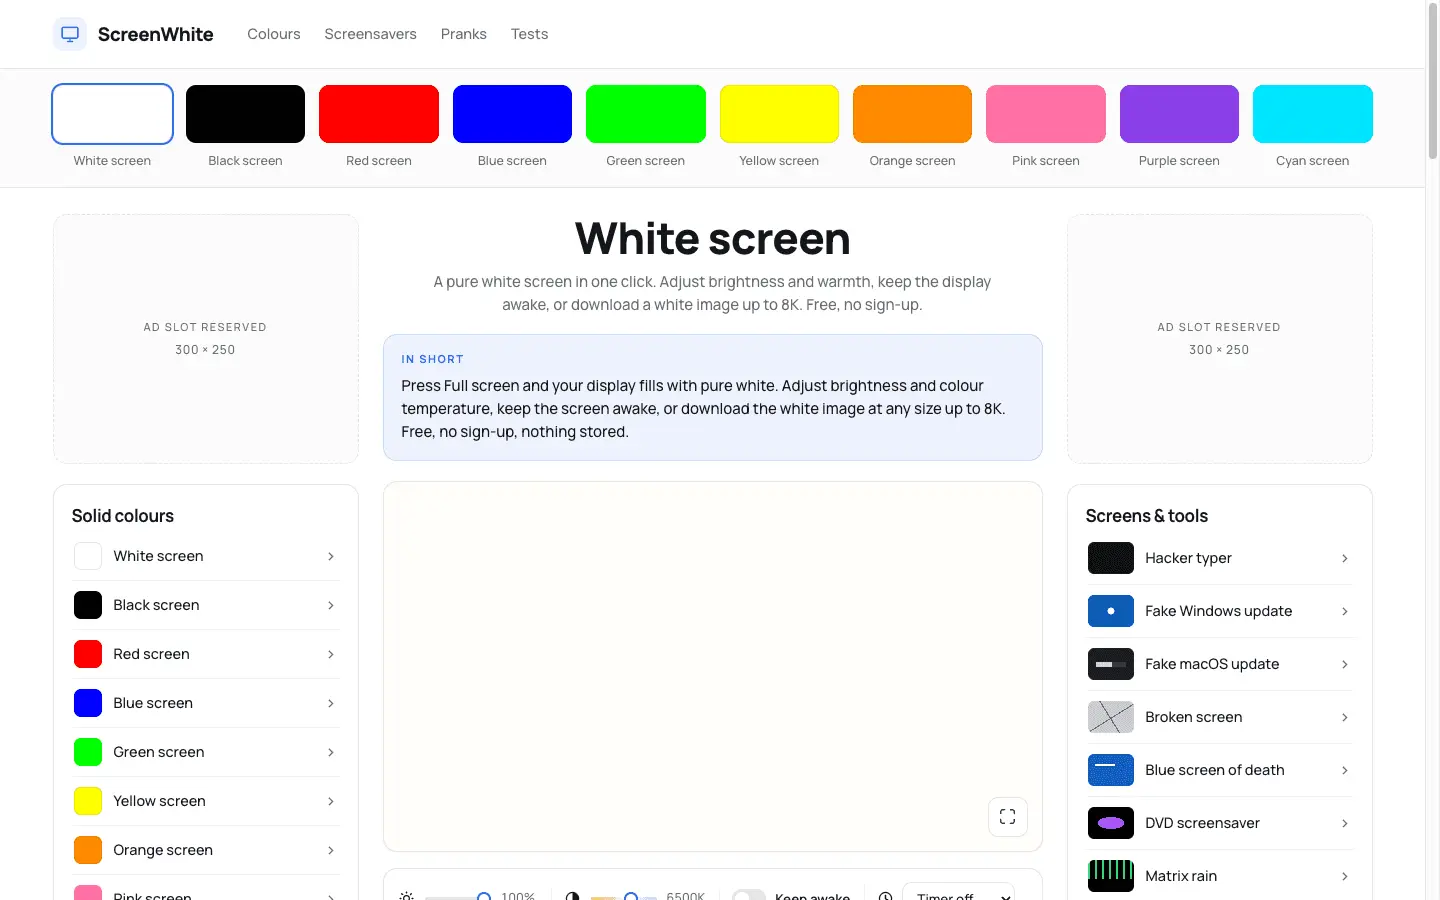The height and width of the screenshot is (900, 1440).
Task: Go to the Tests menu item
Action: (529, 34)
